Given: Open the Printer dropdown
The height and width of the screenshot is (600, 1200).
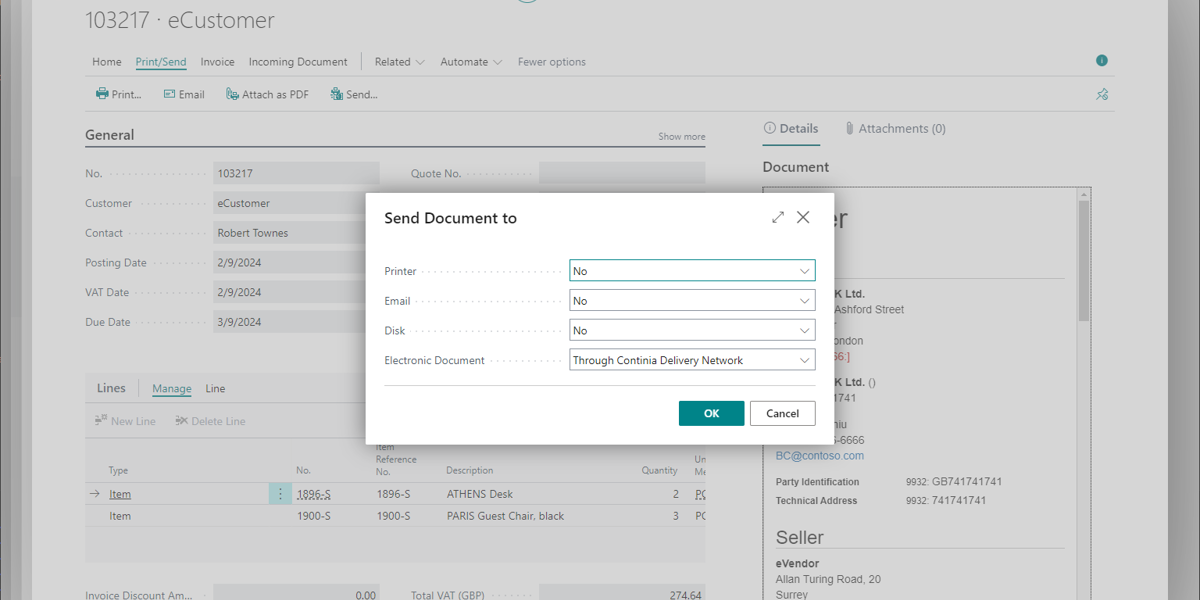Looking at the screenshot, I should 804,271.
